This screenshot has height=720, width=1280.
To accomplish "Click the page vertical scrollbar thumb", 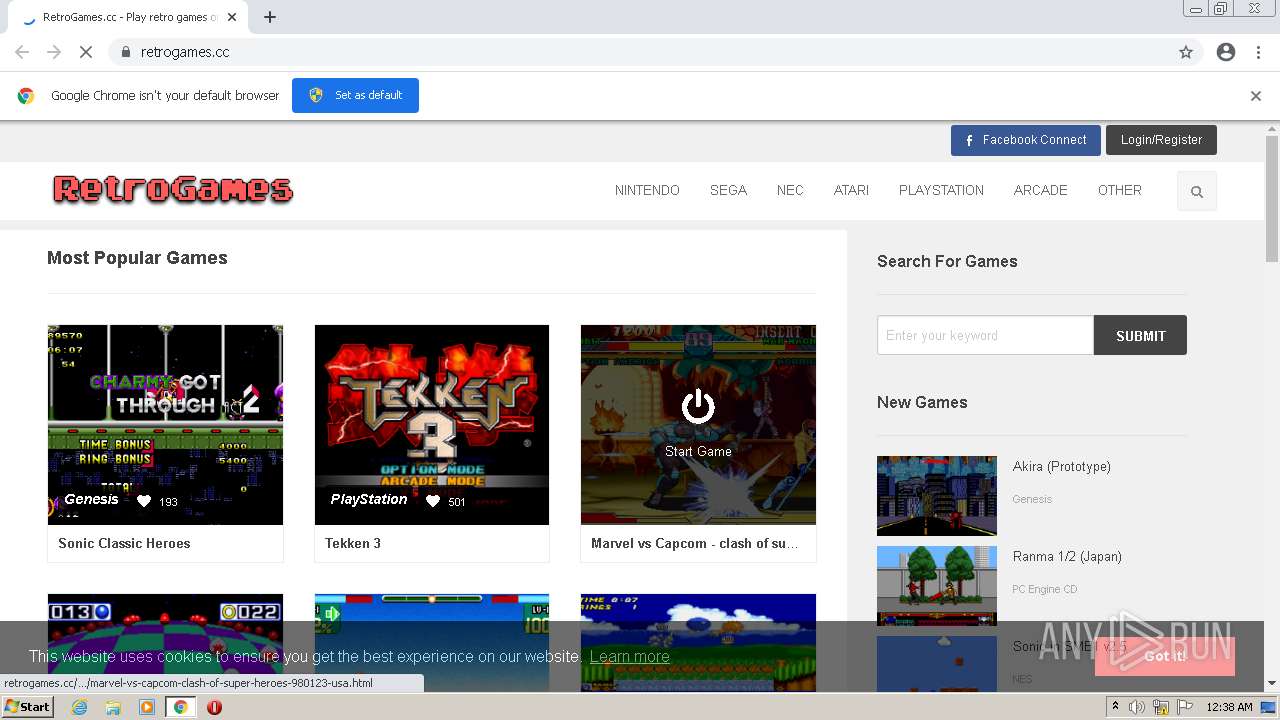I will [1272, 197].
